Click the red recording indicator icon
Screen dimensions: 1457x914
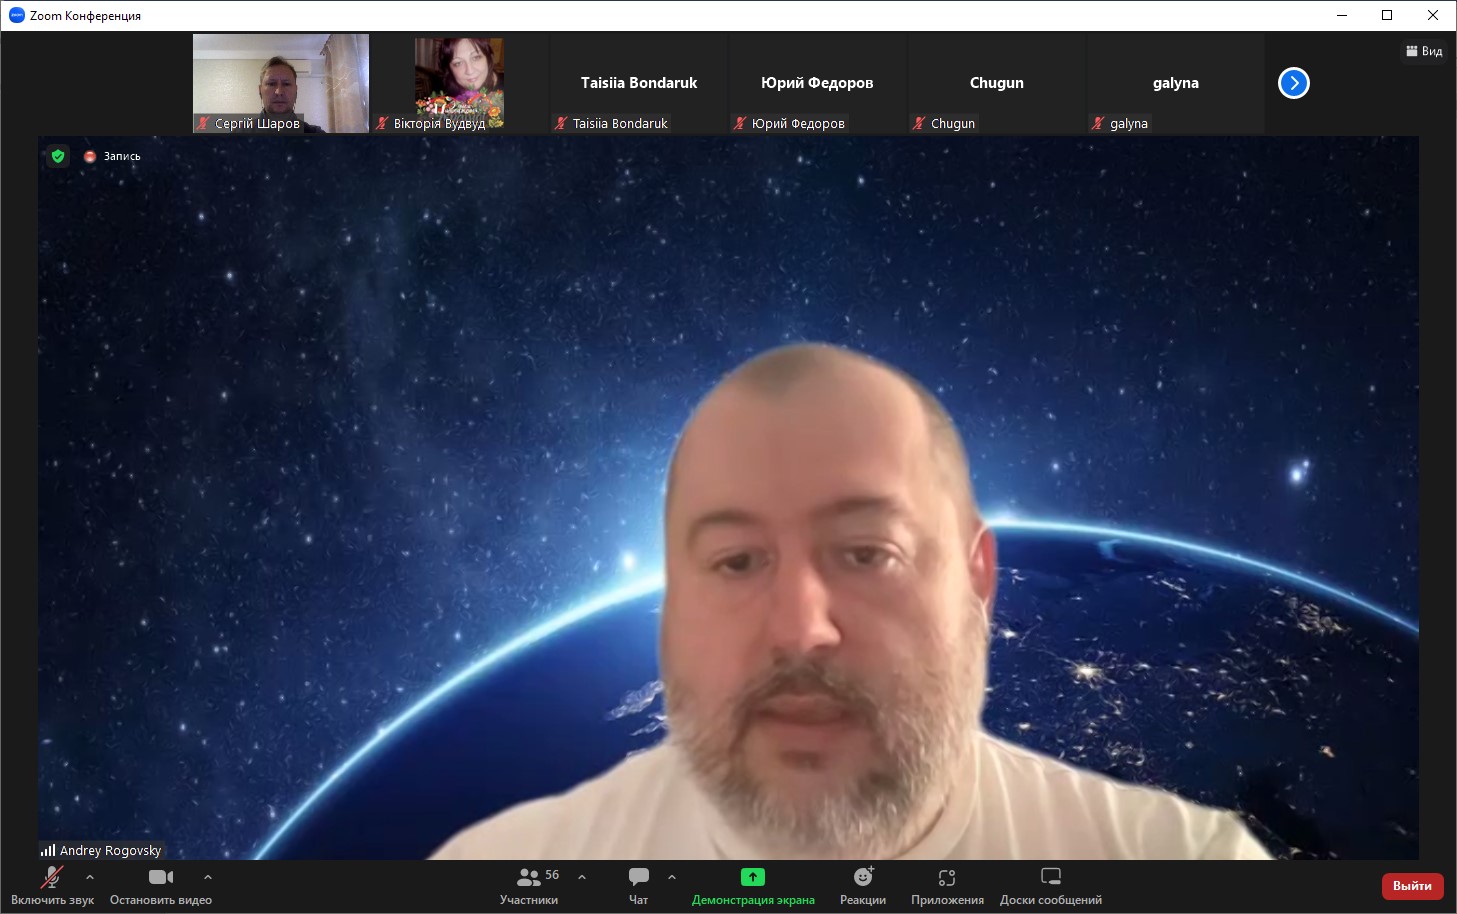(90, 156)
